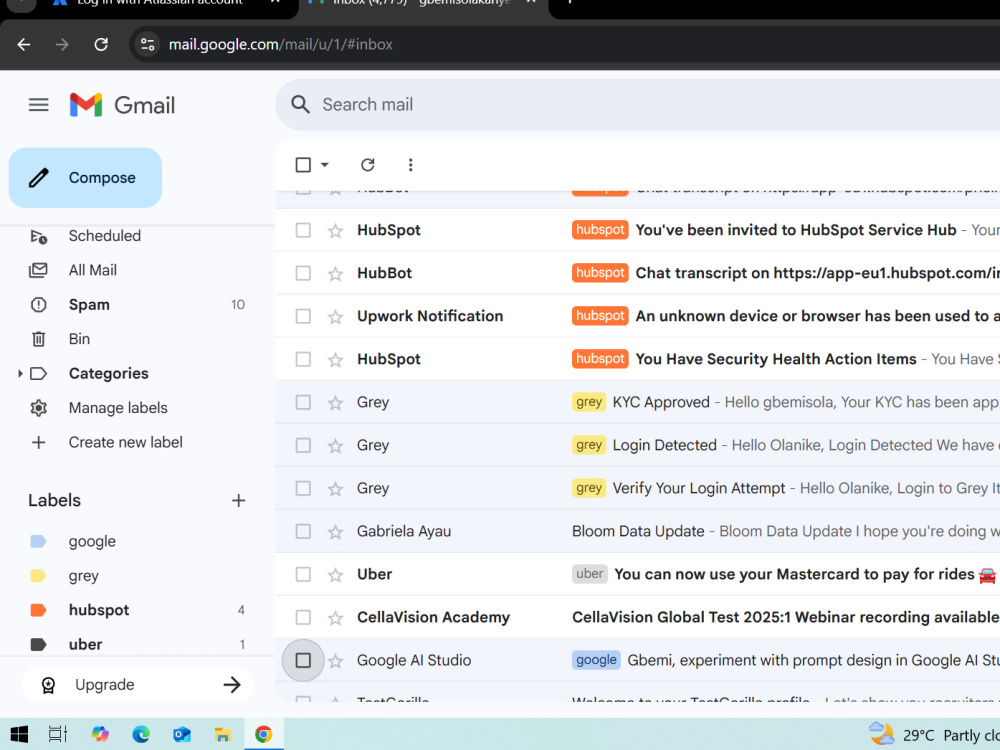Screen dimensions: 1000x750
Task: Open the Scheduled folder
Action: point(105,236)
